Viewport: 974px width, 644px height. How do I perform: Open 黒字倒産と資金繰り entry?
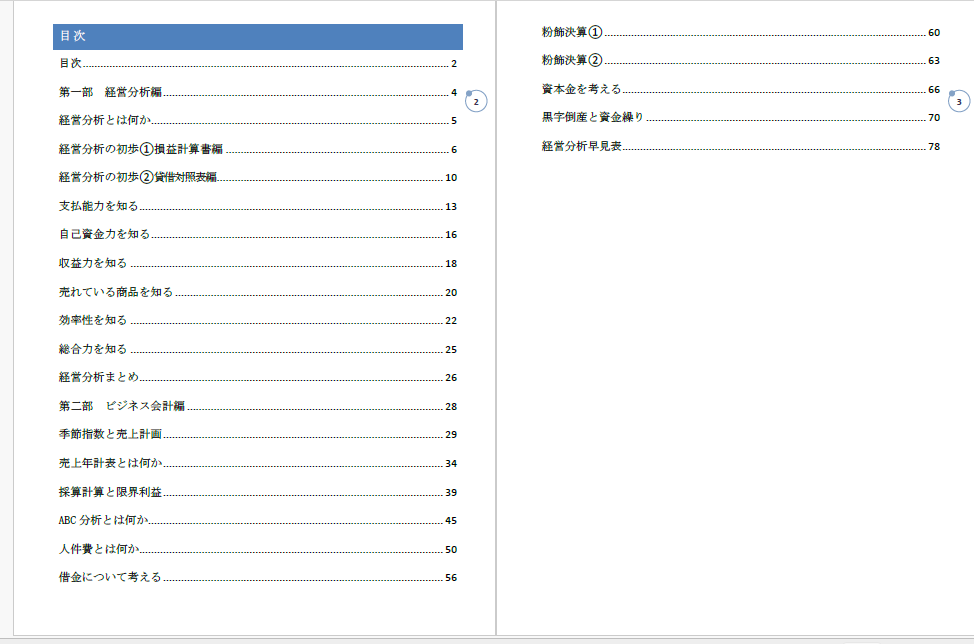pos(593,118)
